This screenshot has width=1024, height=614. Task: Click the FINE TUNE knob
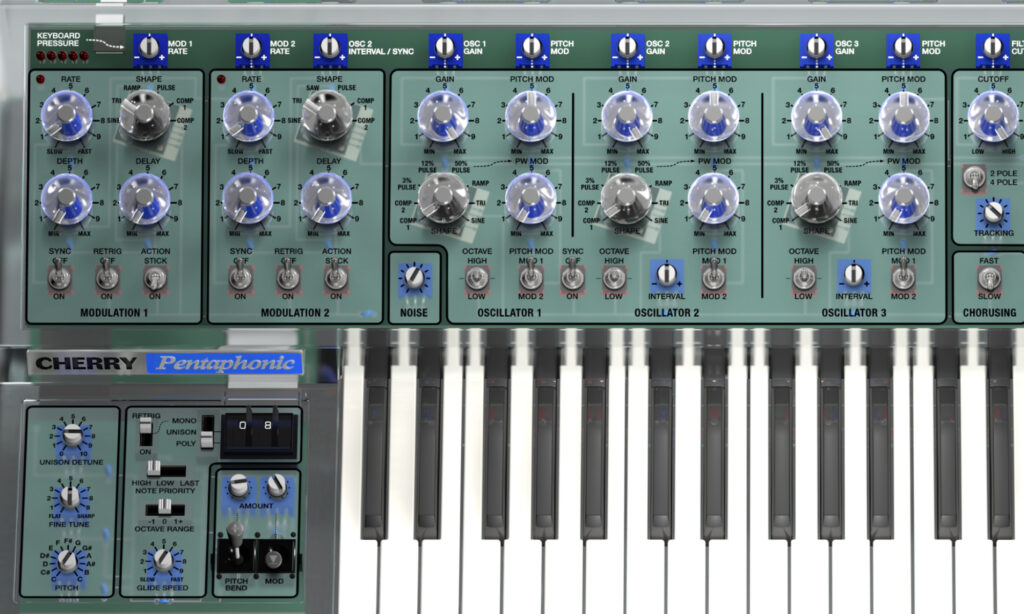coord(70,498)
